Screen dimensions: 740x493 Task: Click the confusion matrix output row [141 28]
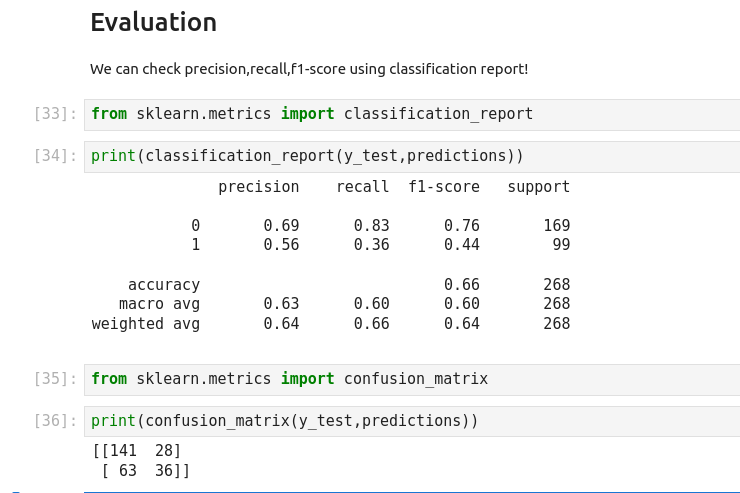coord(137,451)
